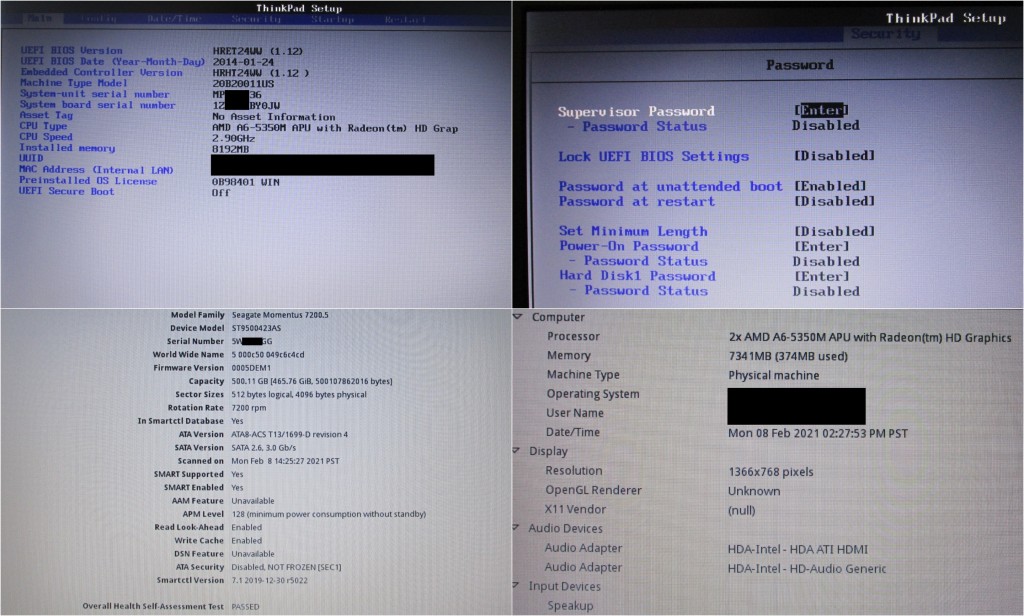The height and width of the screenshot is (616, 1024).
Task: Click the Smartctl Version value
Action: 269,580
